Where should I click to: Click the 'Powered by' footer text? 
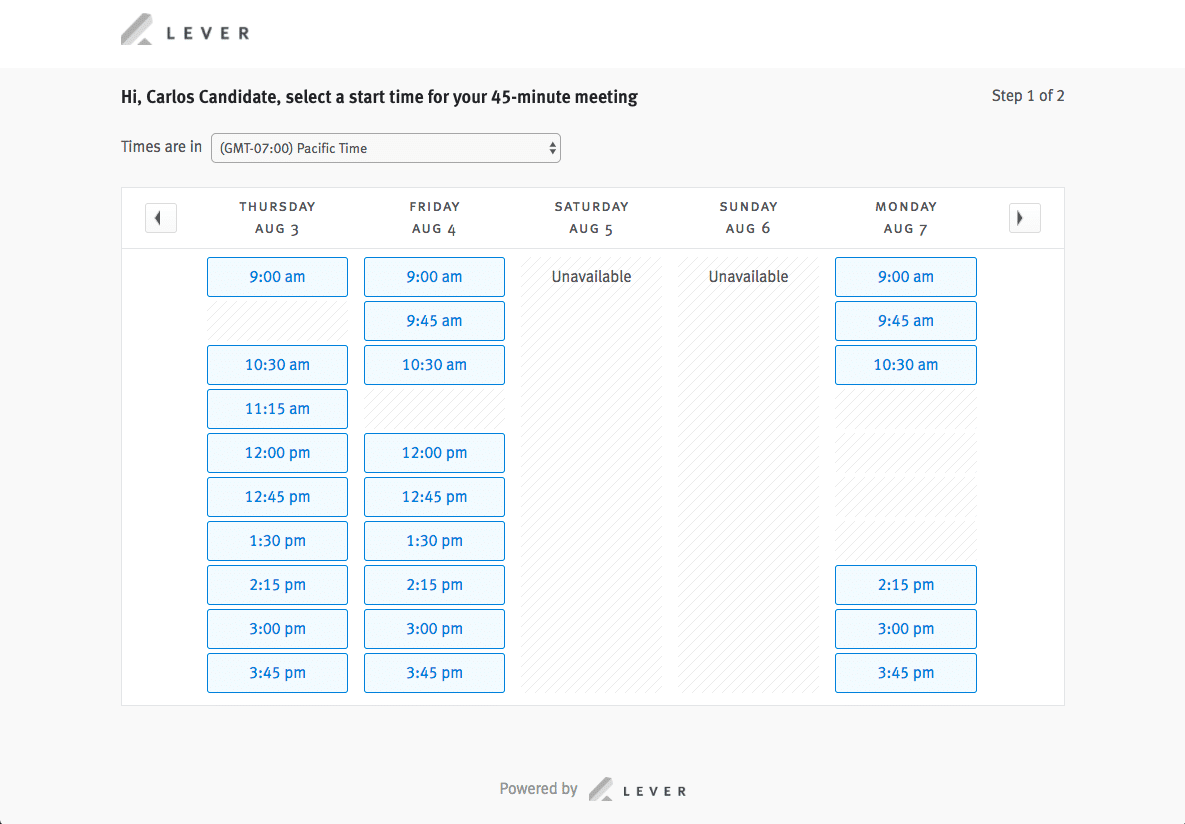coord(538,788)
